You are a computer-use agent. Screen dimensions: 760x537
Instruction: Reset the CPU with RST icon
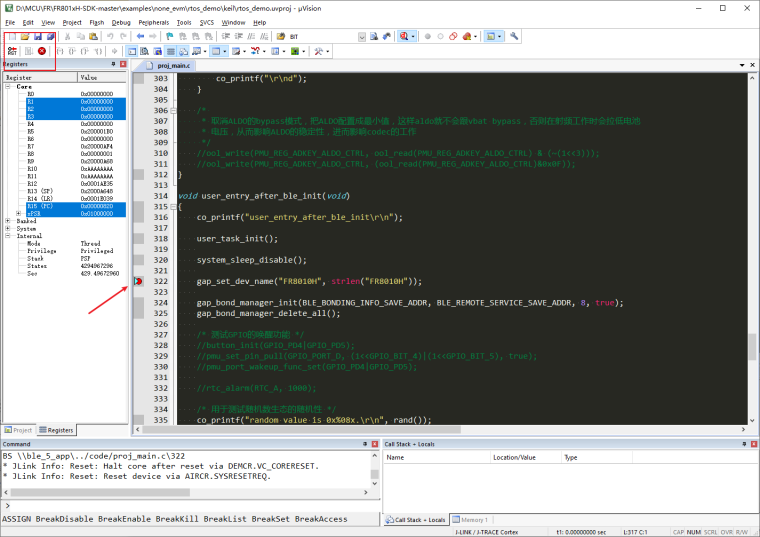[x=12, y=51]
